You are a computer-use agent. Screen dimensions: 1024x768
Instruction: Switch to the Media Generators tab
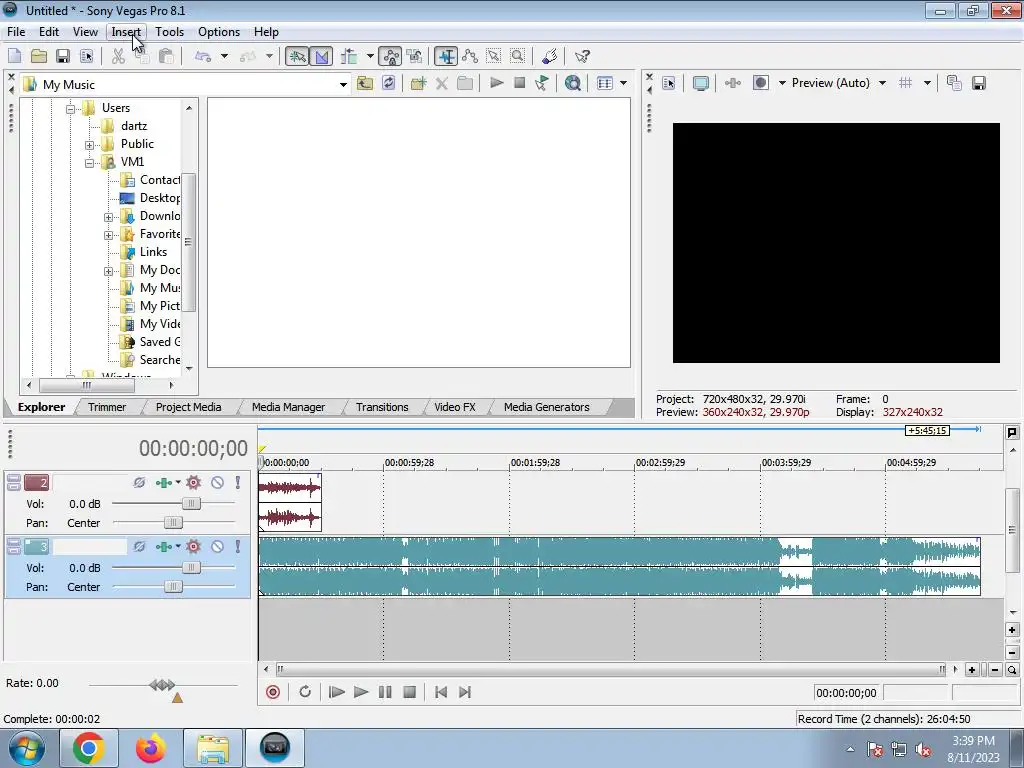547,407
